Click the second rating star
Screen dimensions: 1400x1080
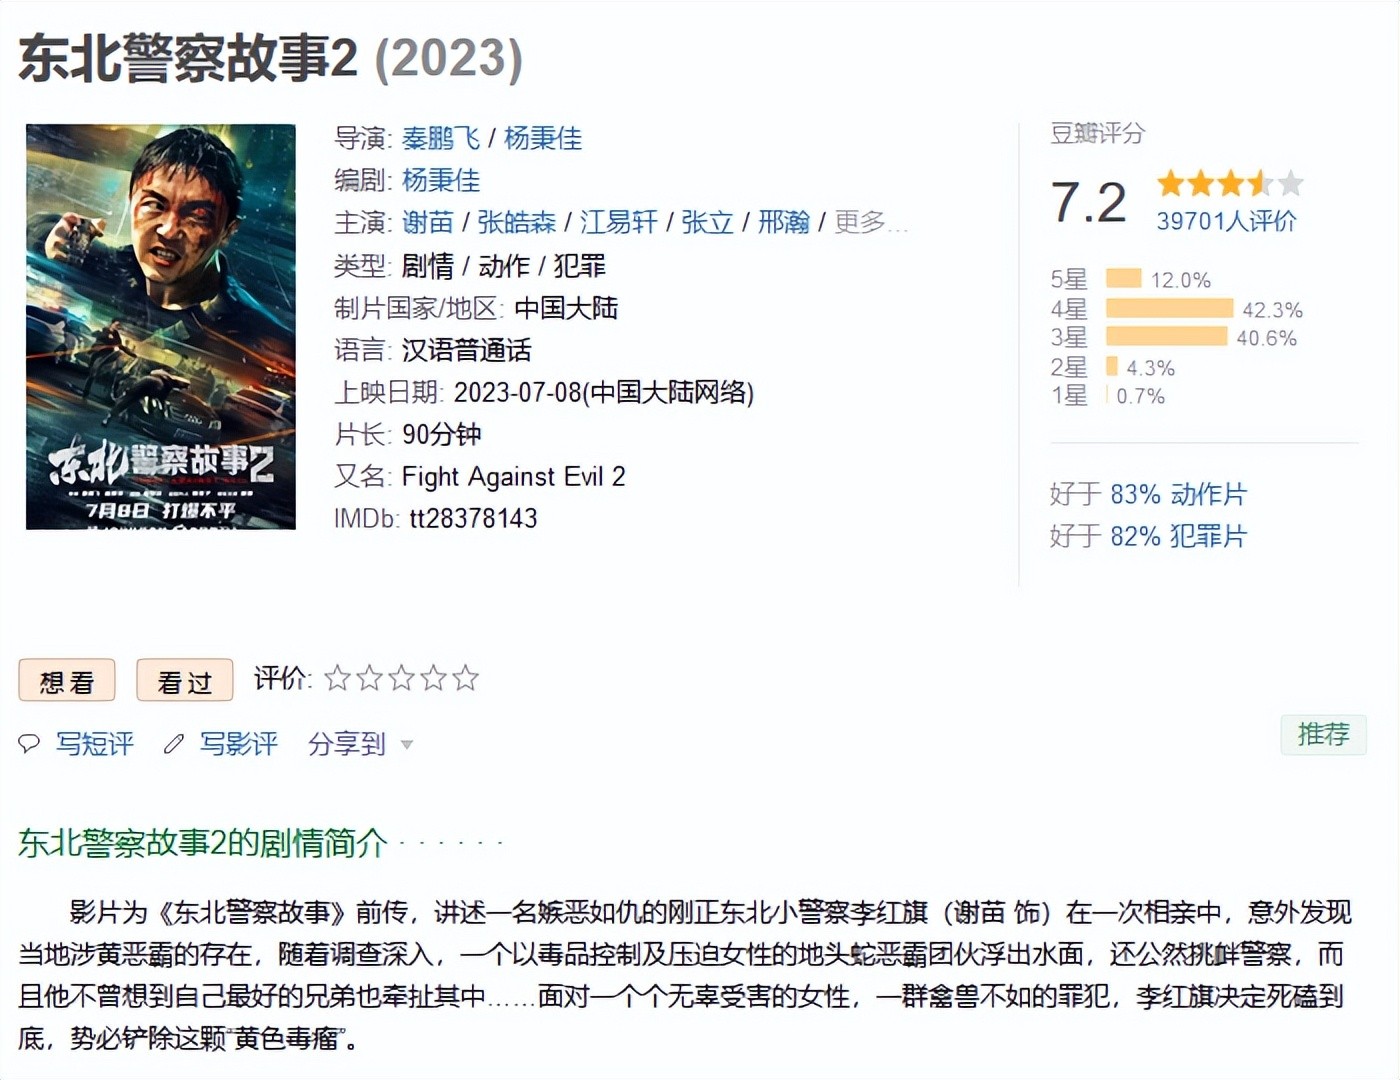370,679
